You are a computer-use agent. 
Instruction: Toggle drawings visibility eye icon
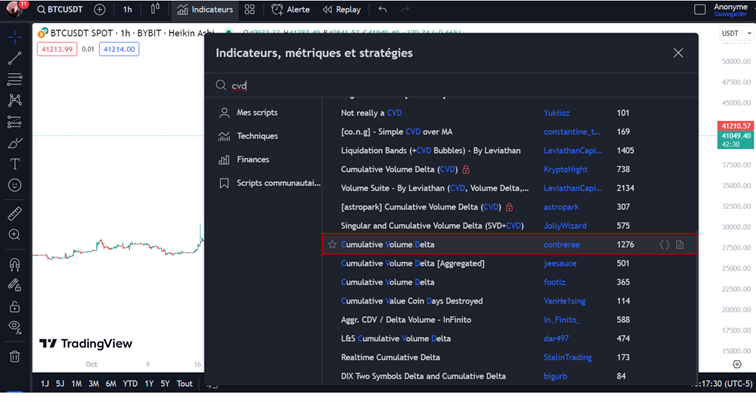click(15, 327)
